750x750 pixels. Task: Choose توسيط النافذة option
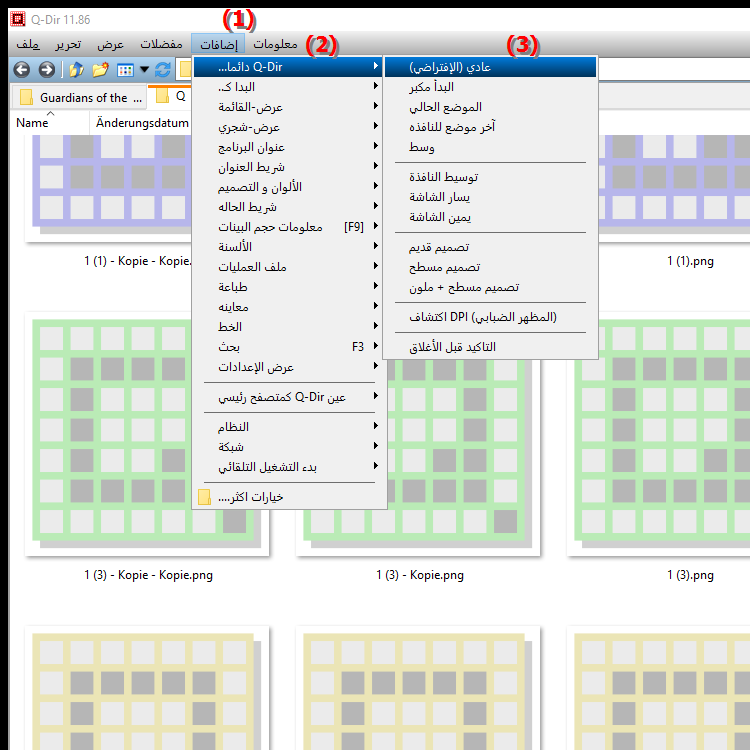click(490, 177)
